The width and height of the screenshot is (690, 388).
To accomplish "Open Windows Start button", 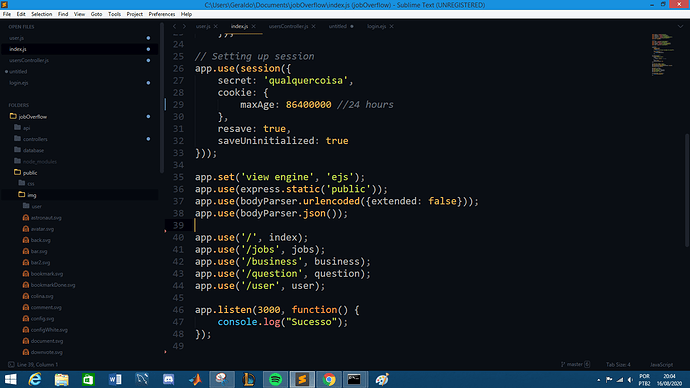I will pos(11,379).
